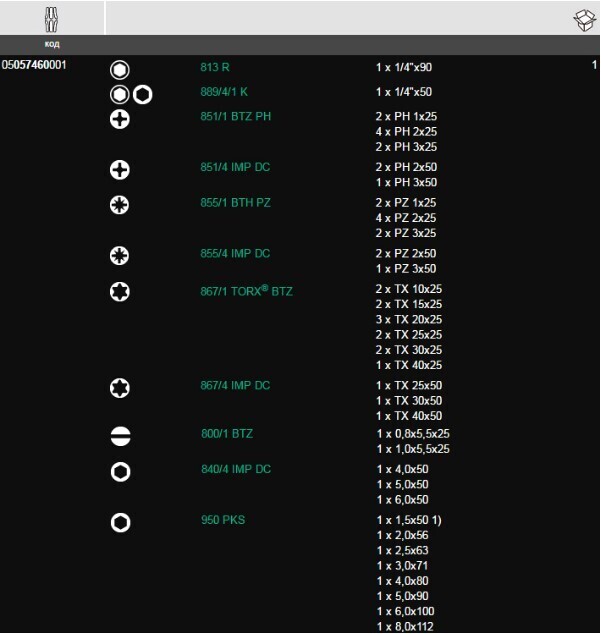Open the 889/4/1 K product link
Viewport: 601px width, 634px height.
tap(224, 92)
